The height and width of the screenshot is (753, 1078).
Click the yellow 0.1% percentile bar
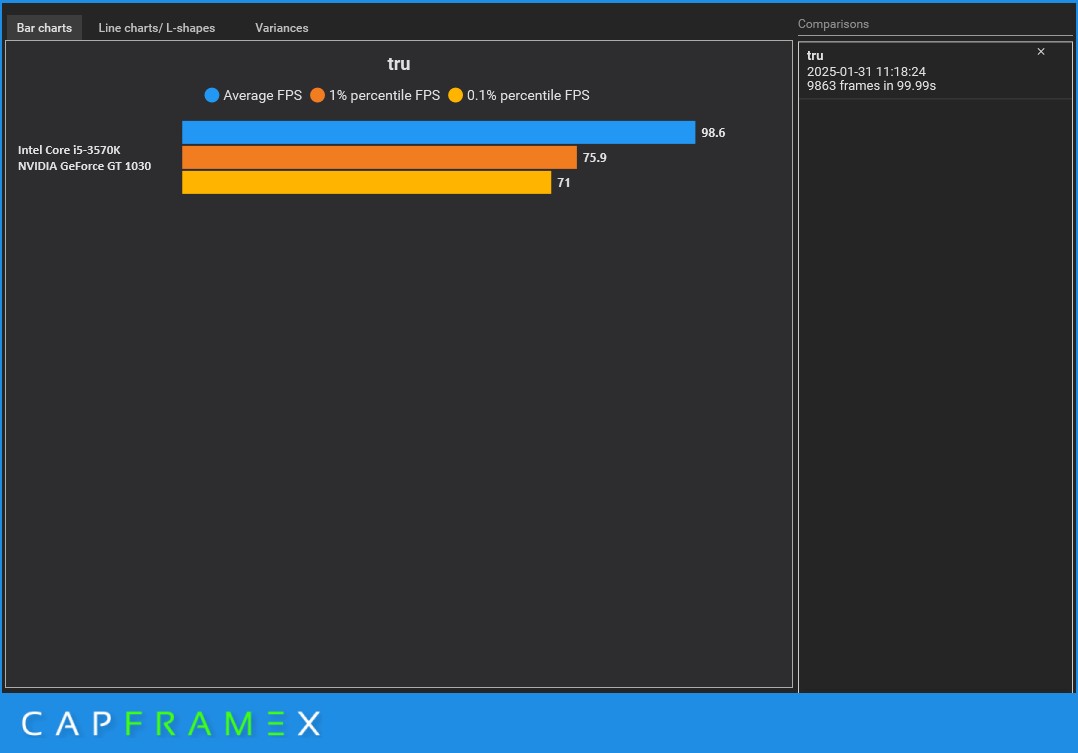pos(366,182)
